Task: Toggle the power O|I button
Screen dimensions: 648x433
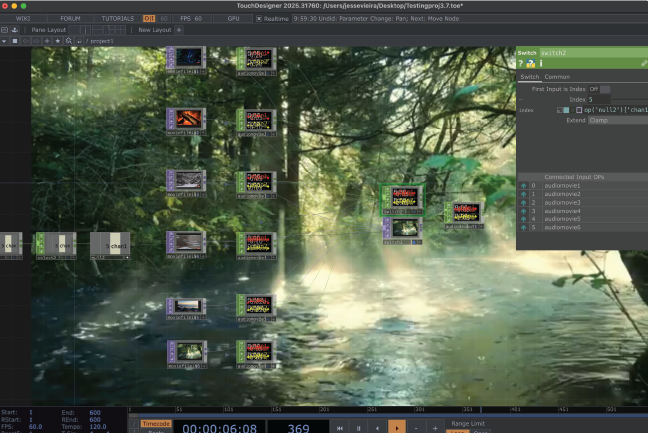Action: (149, 19)
